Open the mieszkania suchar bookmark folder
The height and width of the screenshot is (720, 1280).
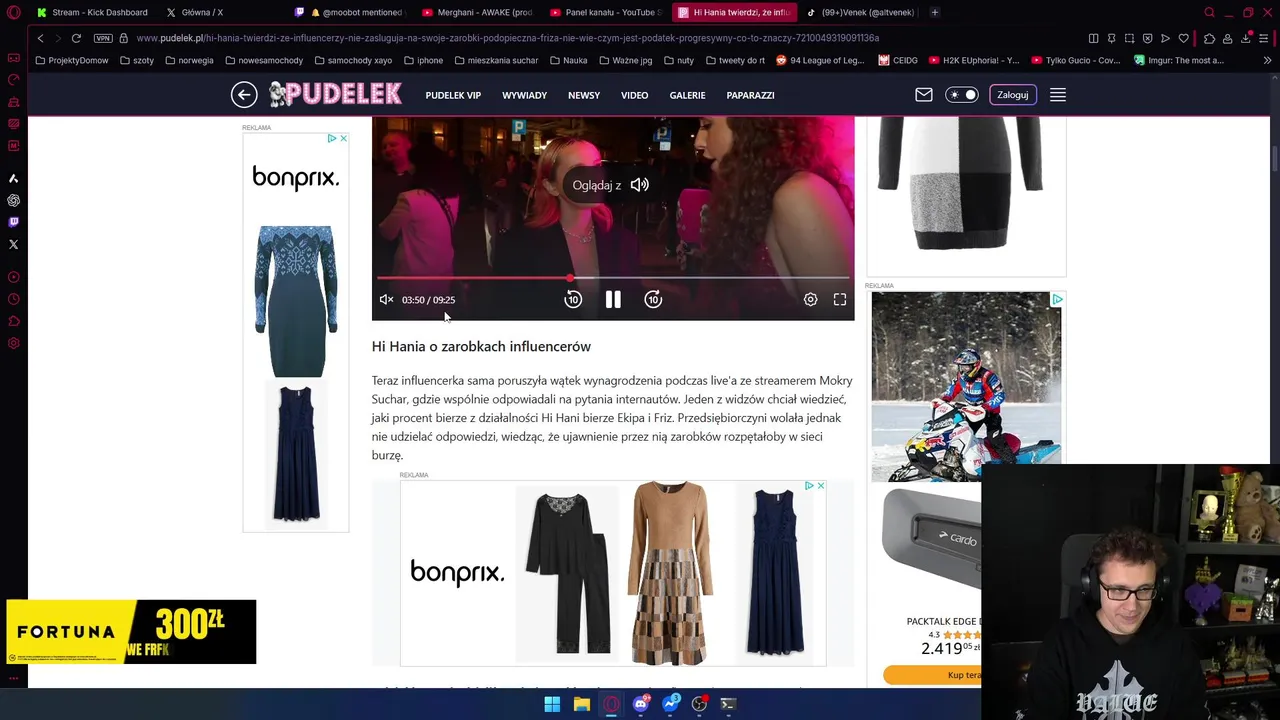[496, 60]
